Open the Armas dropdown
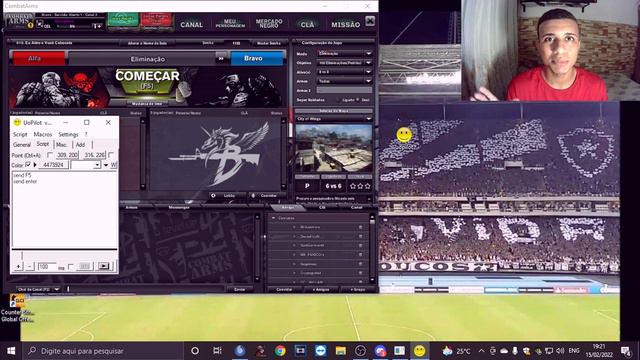 [x=345, y=81]
